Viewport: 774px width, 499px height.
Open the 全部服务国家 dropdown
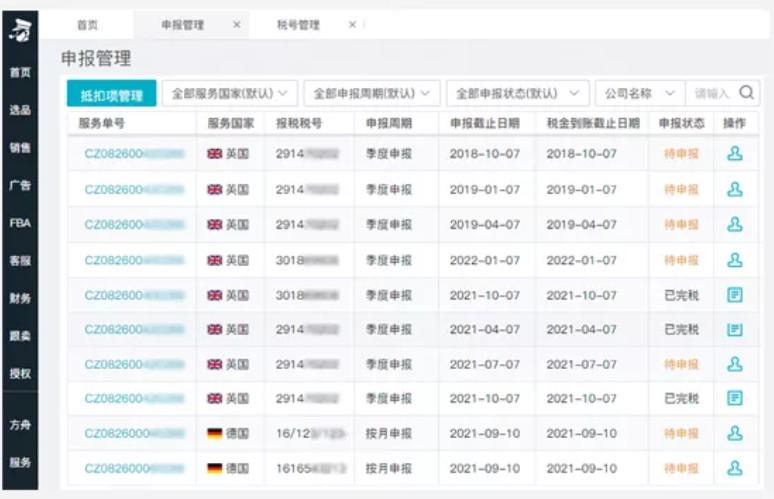click(230, 93)
